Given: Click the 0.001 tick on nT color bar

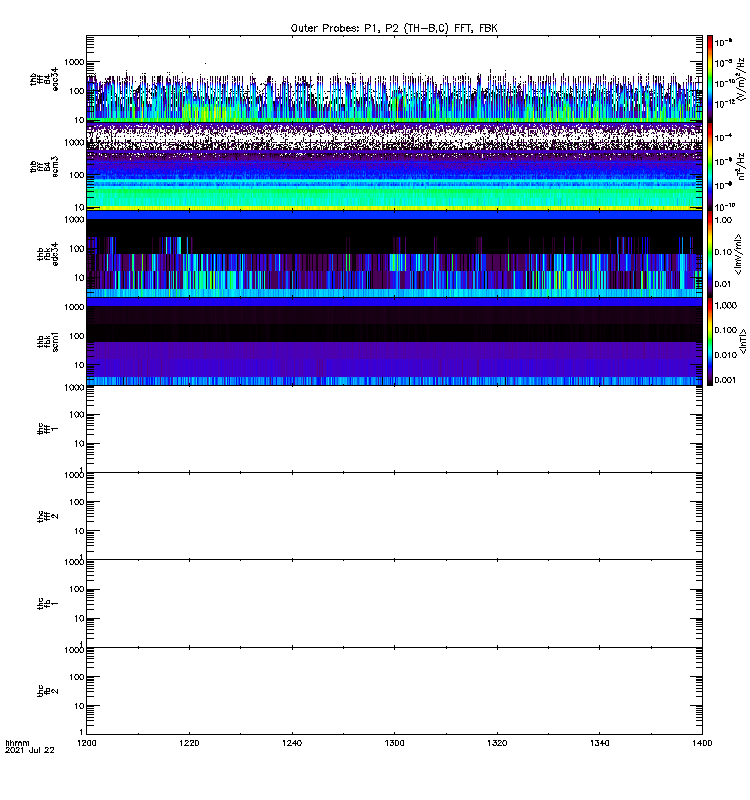Looking at the screenshot, I should click(x=726, y=380).
